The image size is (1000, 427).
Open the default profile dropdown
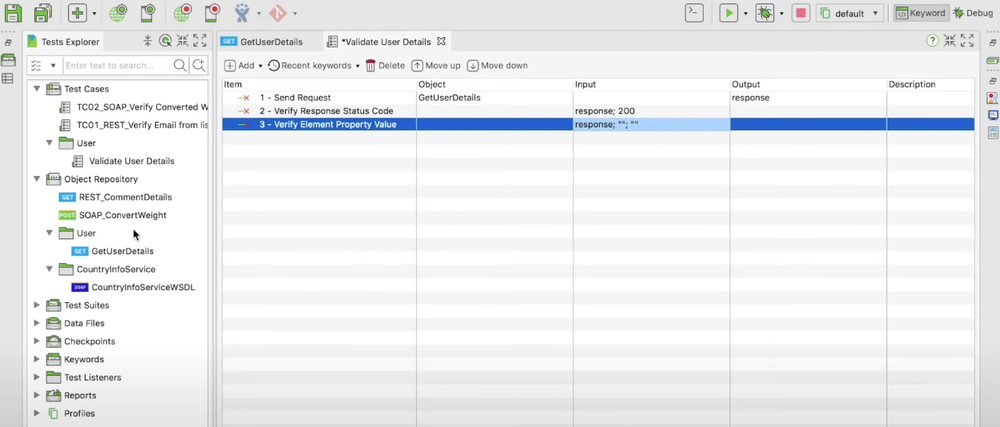[x=850, y=13]
